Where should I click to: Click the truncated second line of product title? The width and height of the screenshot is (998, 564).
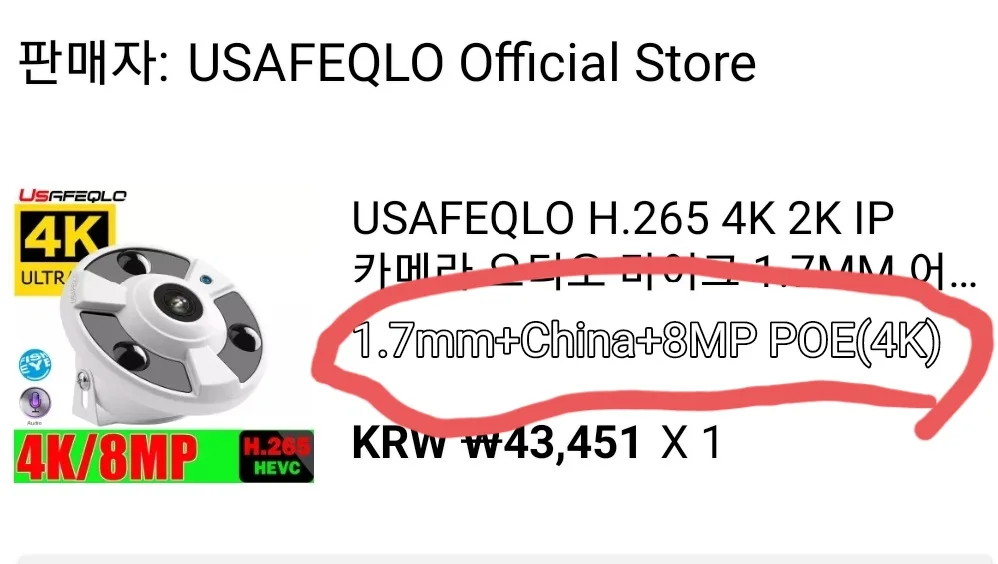pyautogui.click(x=663, y=272)
